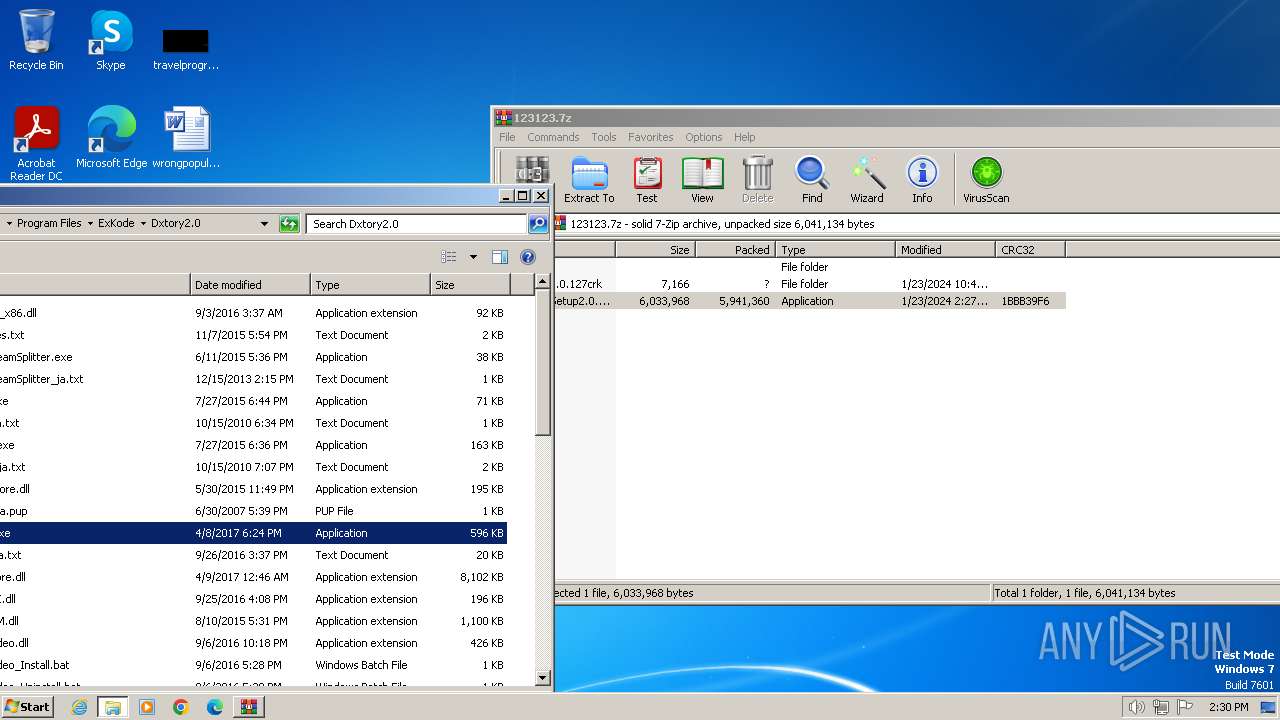The image size is (1280, 720).
Task: Click the taskbar clock showing 2:30 PM
Action: [1228, 707]
